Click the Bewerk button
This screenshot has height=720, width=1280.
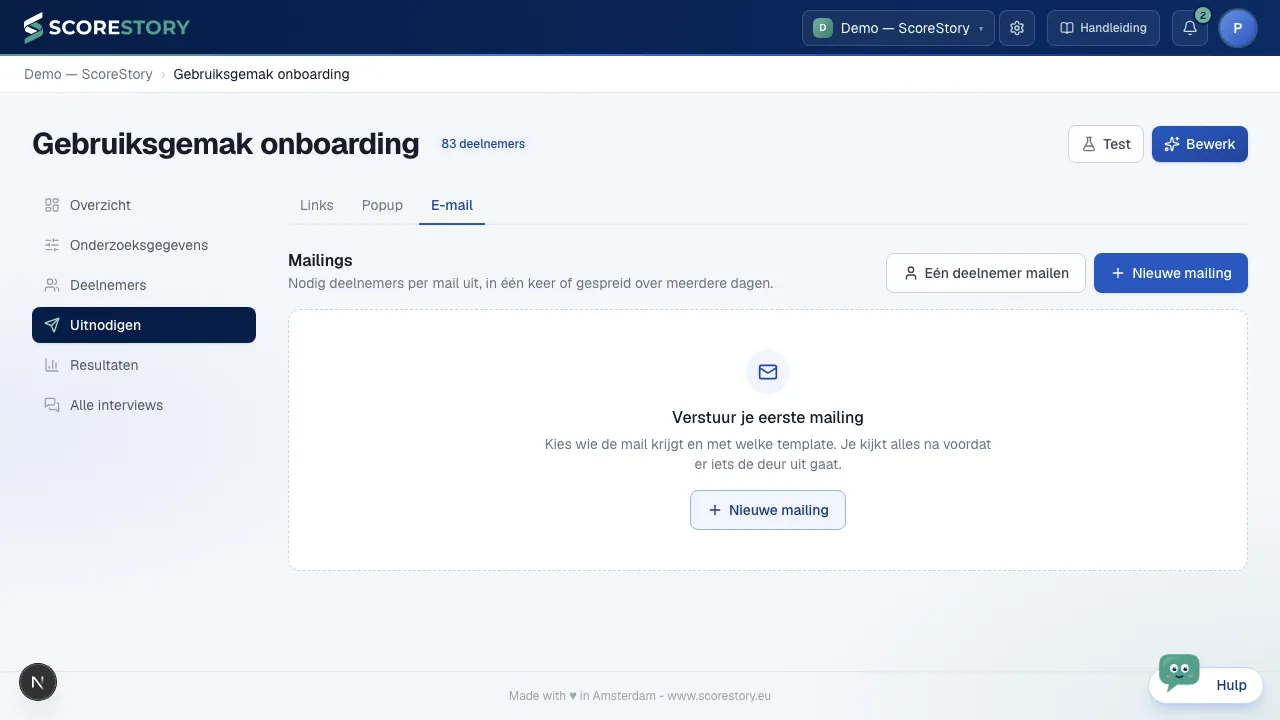pos(1200,144)
